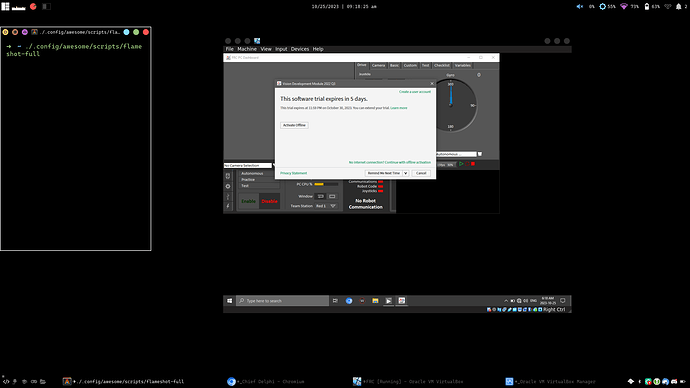Click the Windows taskbar clock
Viewport: 690px width, 388px height.
[548, 301]
